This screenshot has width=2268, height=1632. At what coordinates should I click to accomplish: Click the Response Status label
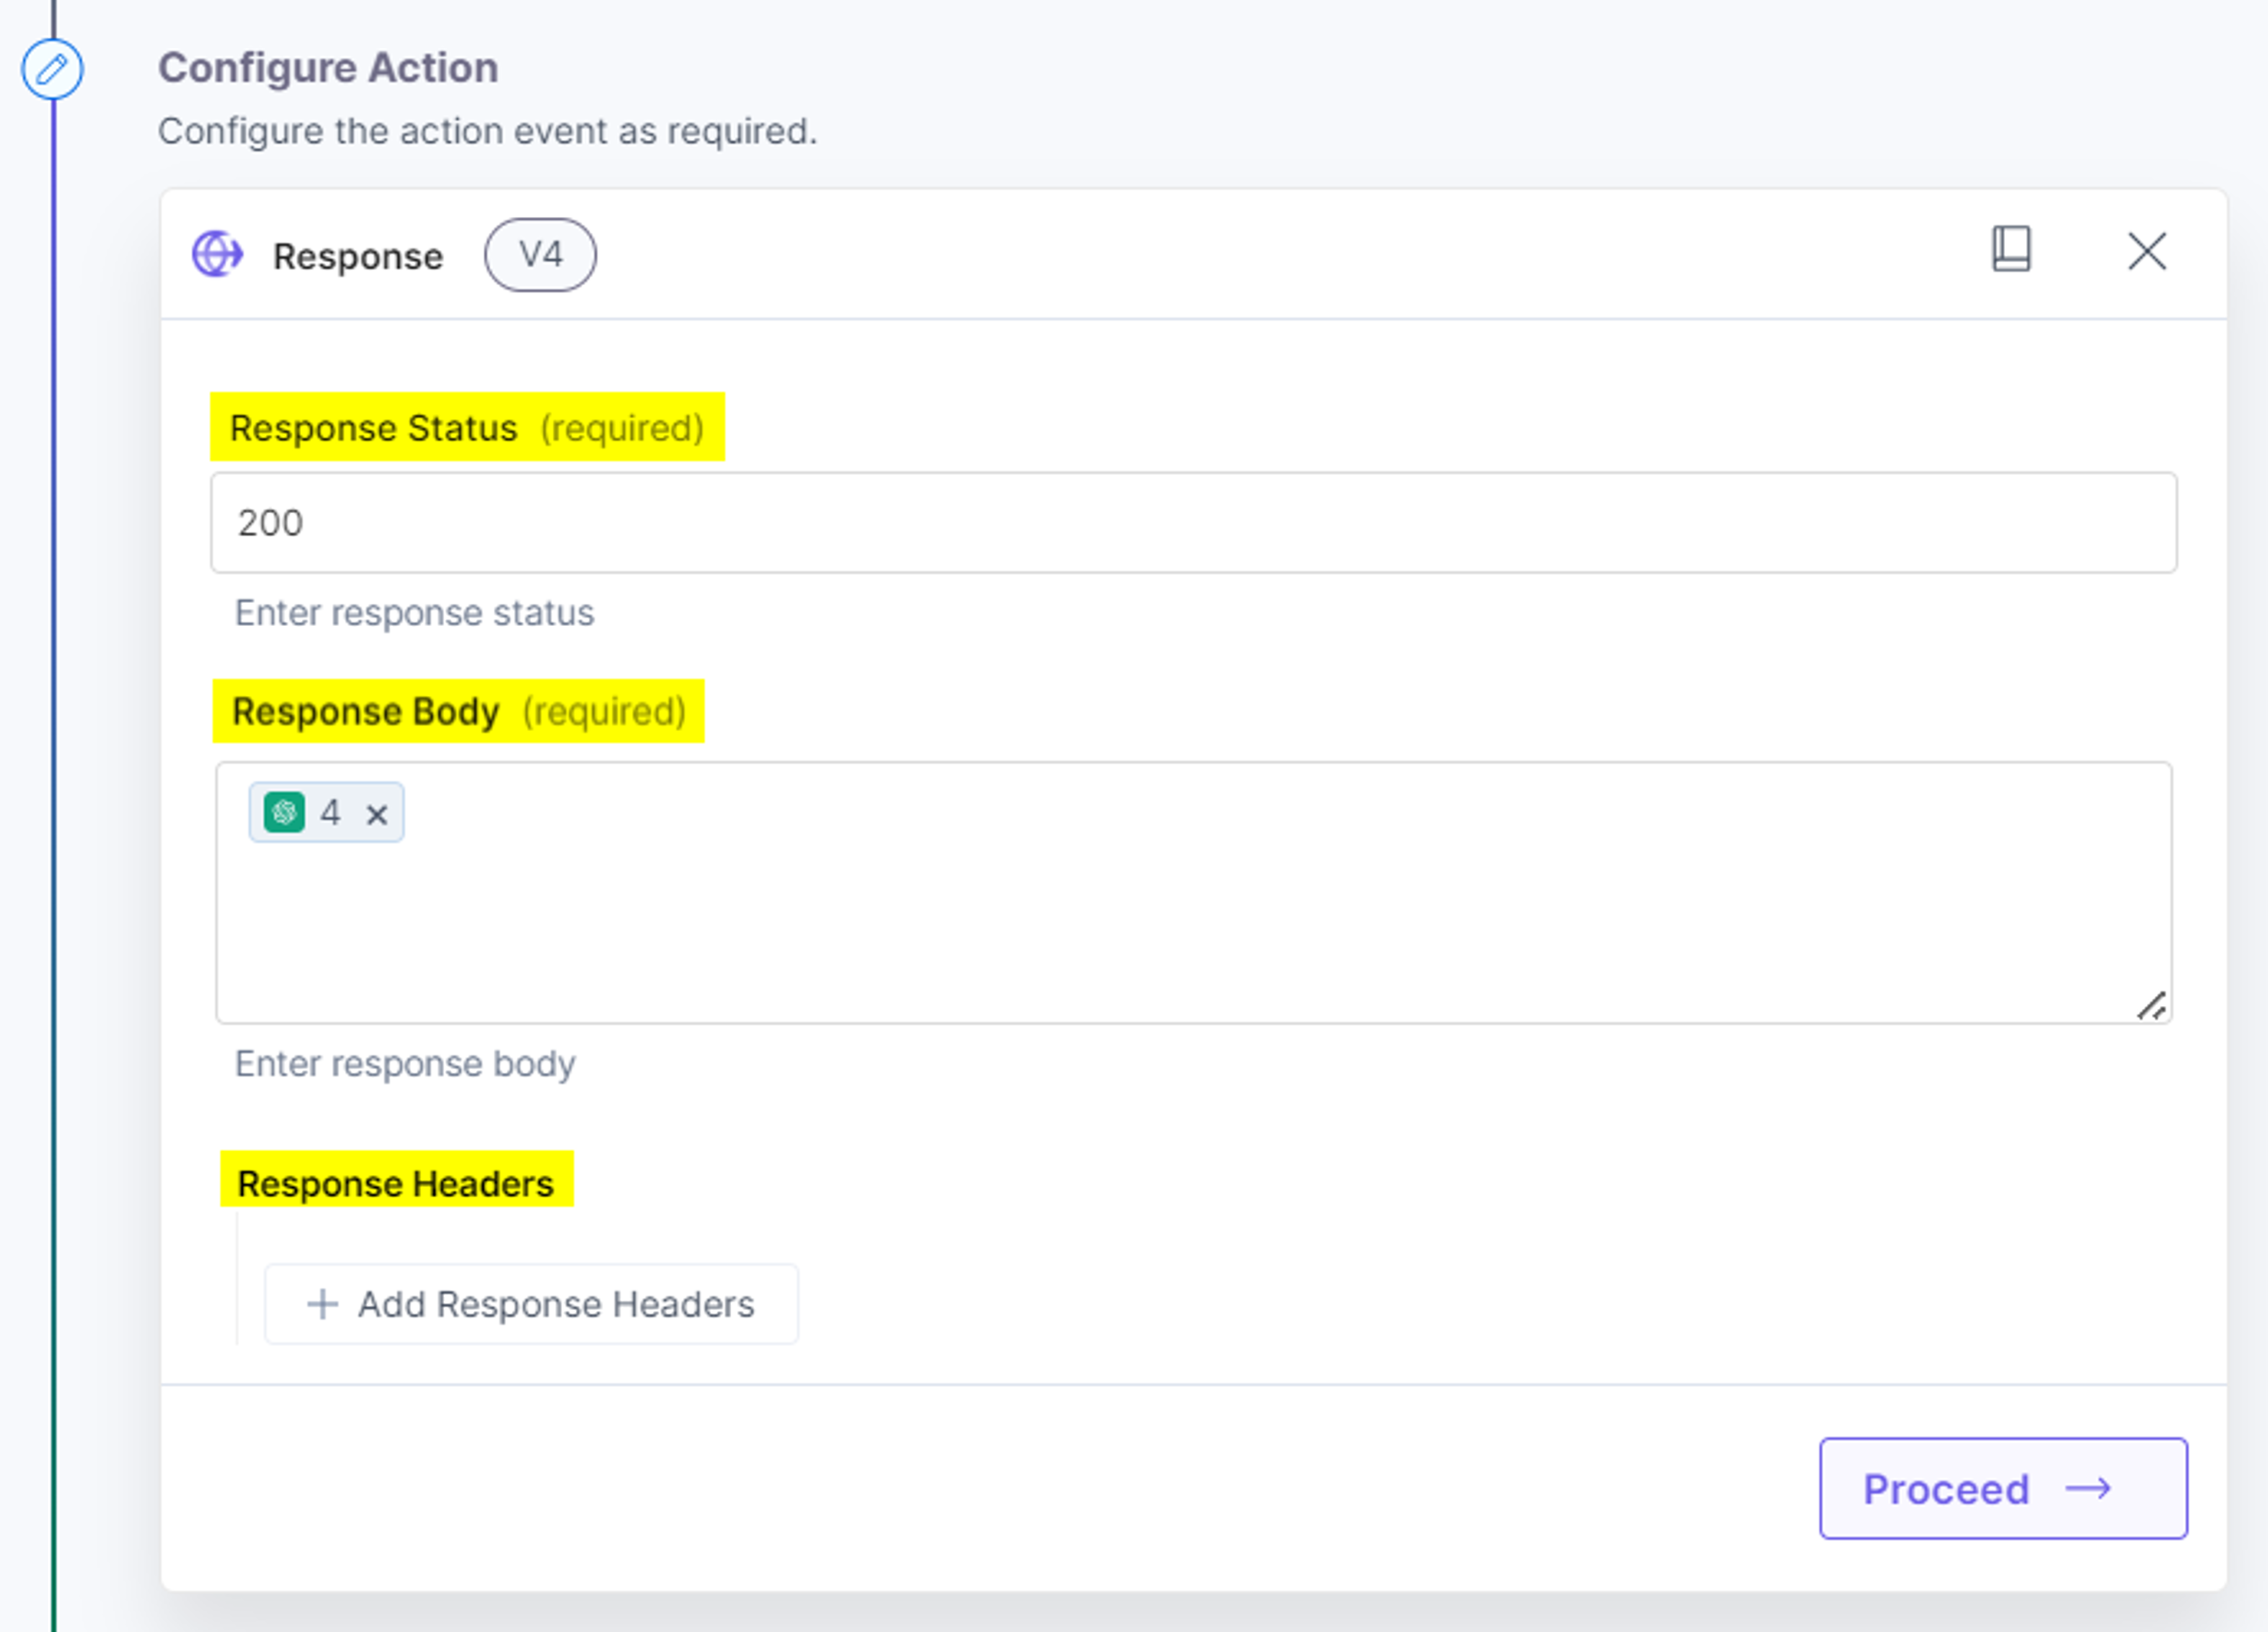click(x=374, y=428)
